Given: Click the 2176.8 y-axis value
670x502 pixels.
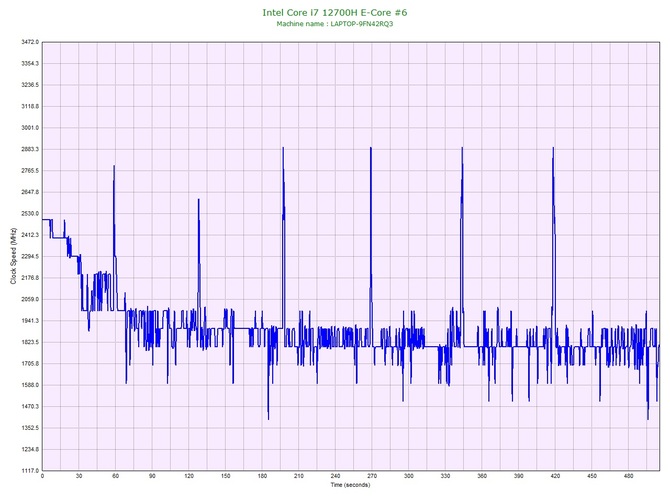Looking at the screenshot, I should point(30,278).
